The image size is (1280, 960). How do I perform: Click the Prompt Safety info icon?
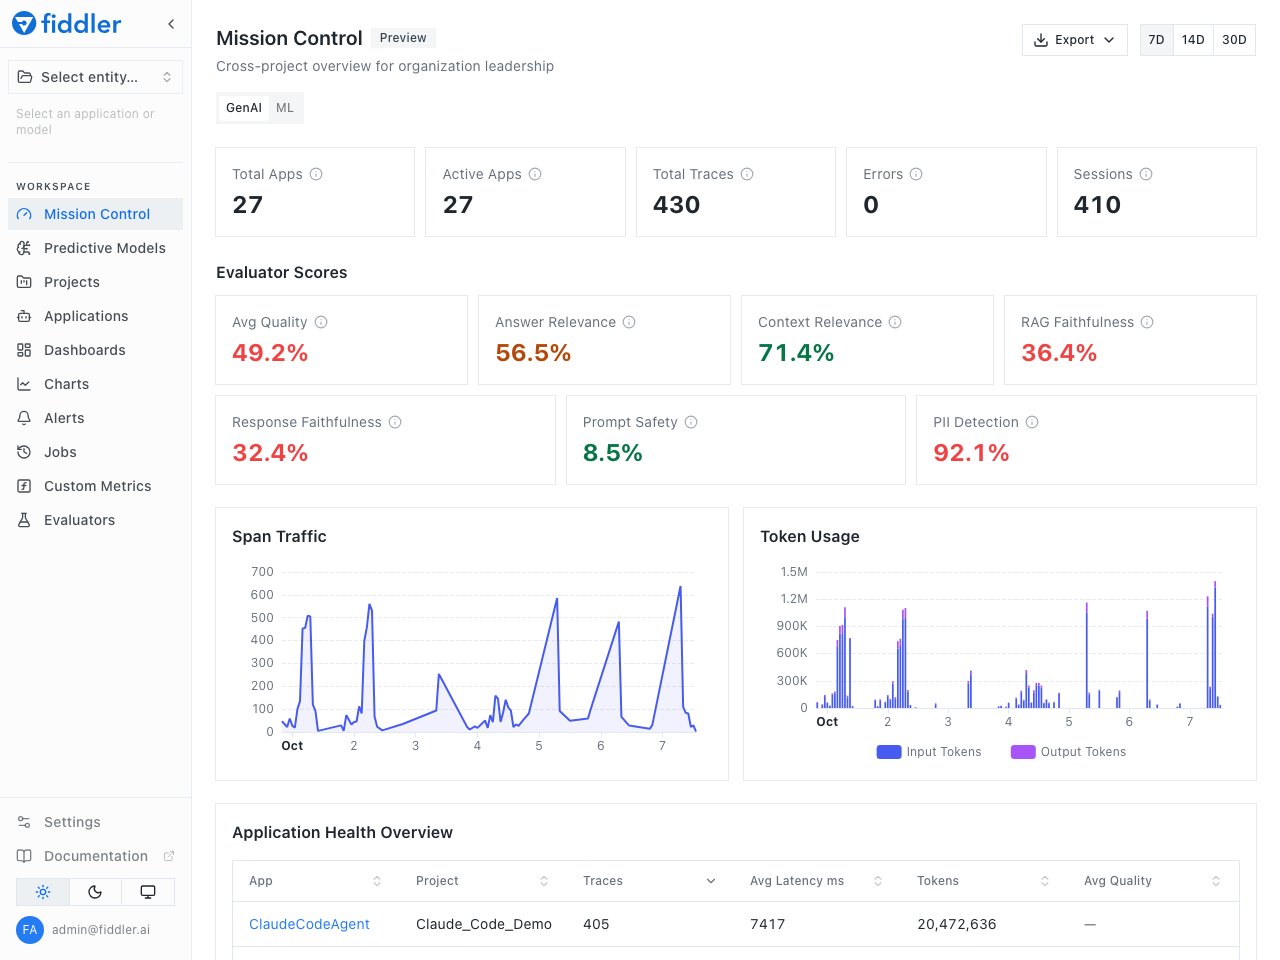[x=691, y=422]
